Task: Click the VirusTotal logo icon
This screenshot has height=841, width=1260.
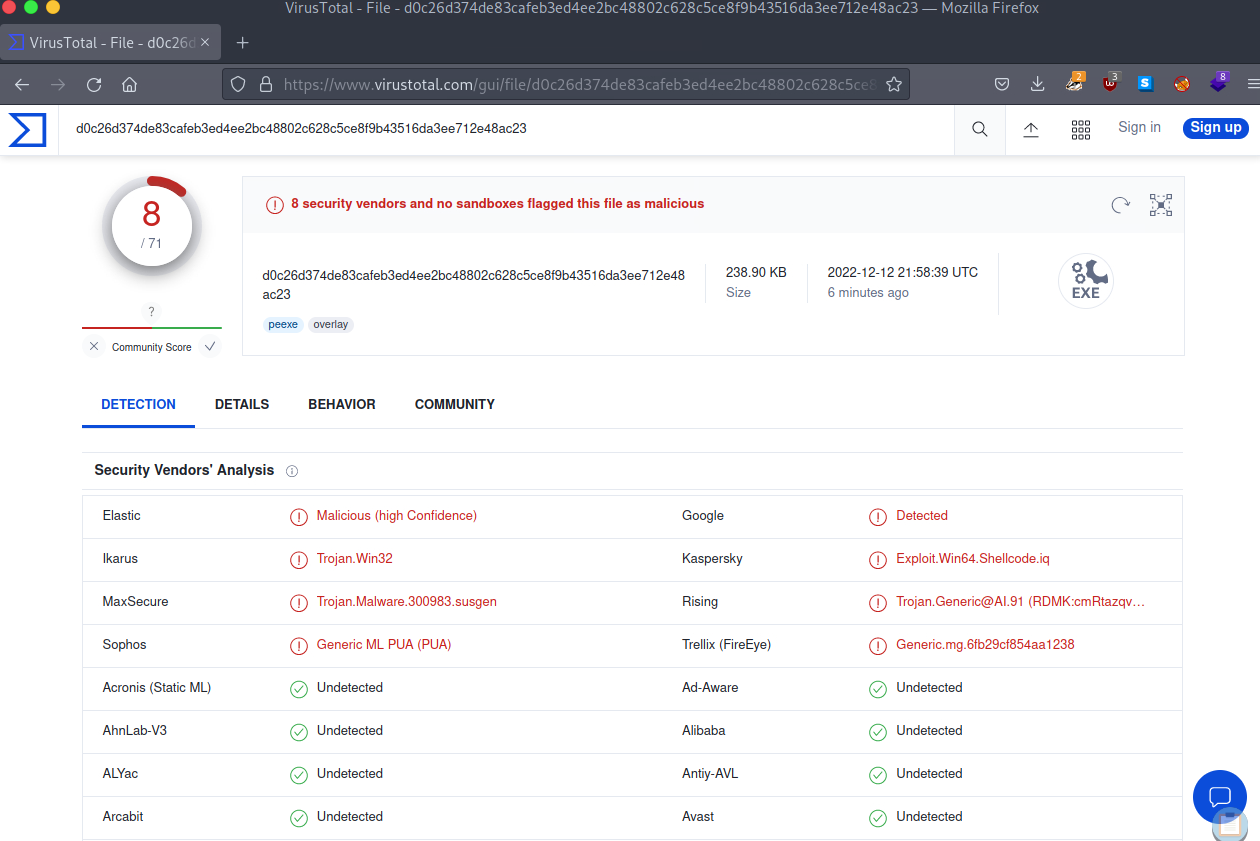Action: click(28, 130)
